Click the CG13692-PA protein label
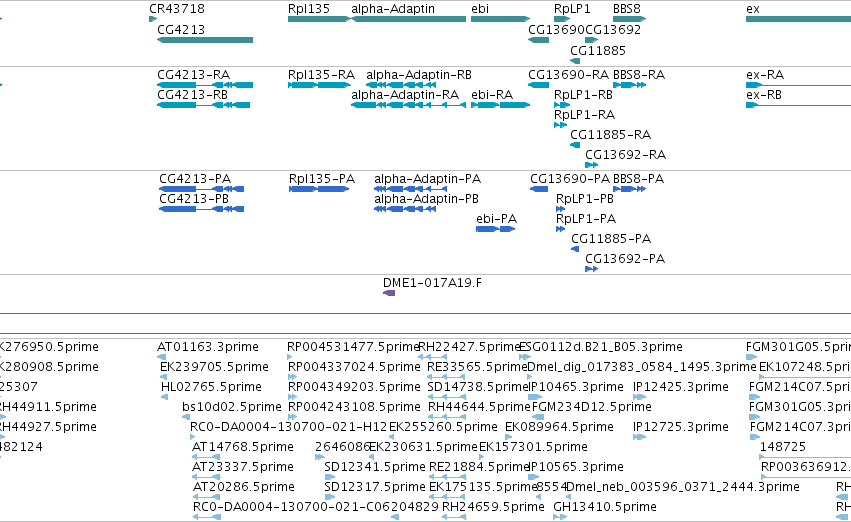The width and height of the screenshot is (851, 522). point(625,258)
